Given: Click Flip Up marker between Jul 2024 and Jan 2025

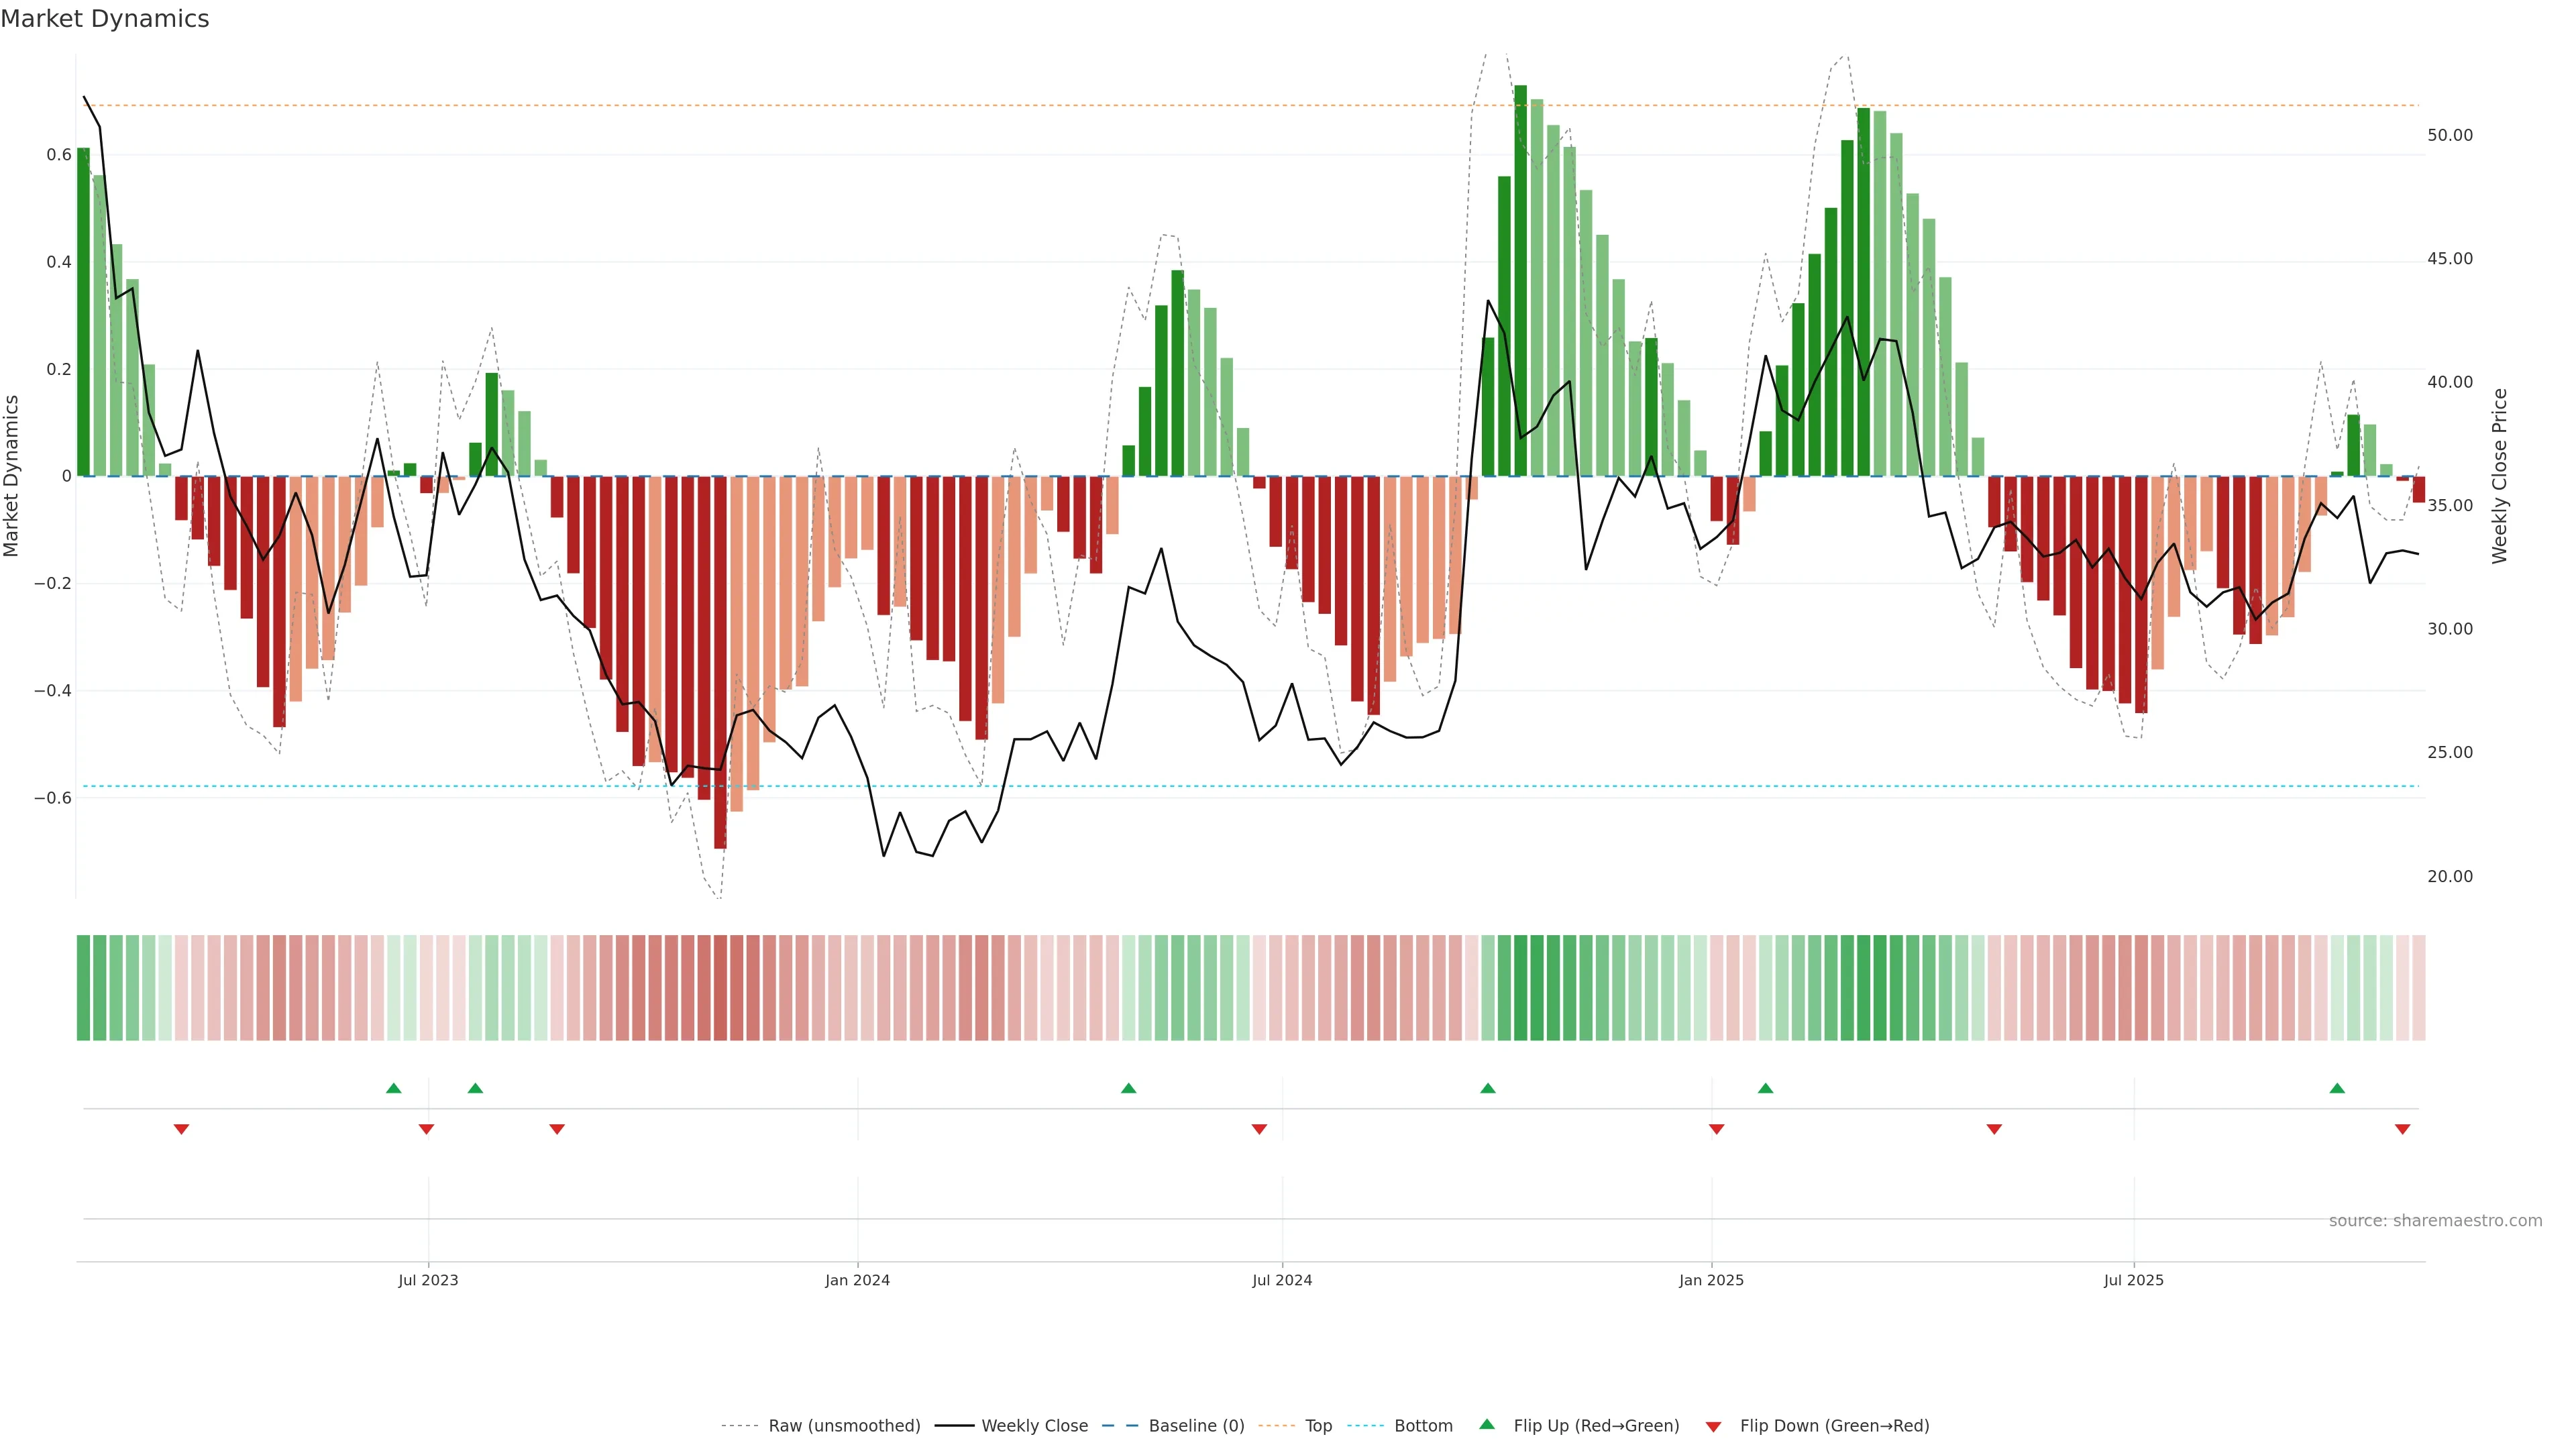Looking at the screenshot, I should tap(1487, 1088).
